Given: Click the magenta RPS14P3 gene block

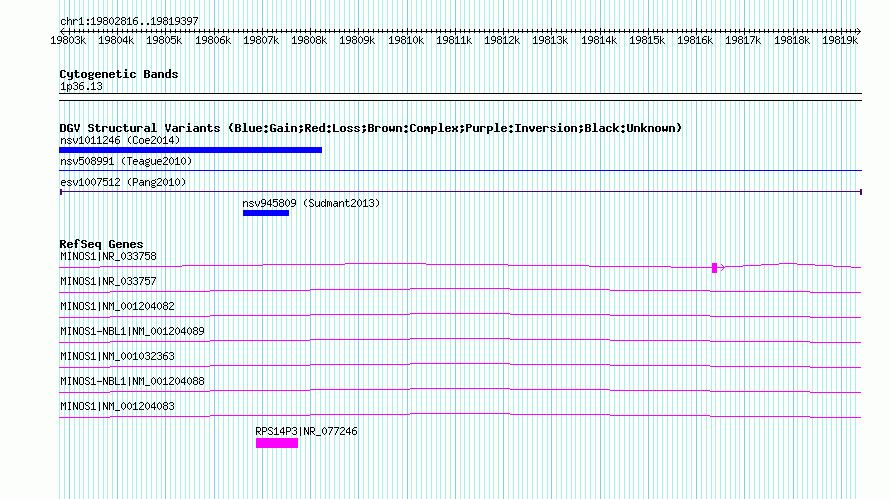Looking at the screenshot, I should coord(277,443).
